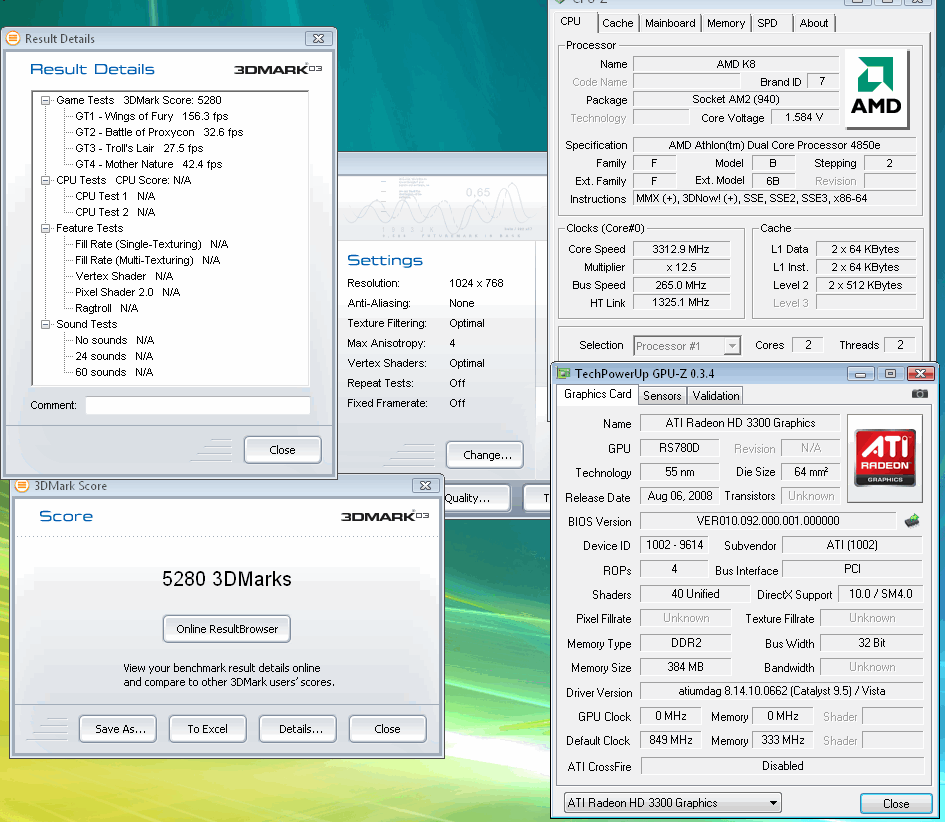Open the Memory tab in CPU-Z

(726, 23)
